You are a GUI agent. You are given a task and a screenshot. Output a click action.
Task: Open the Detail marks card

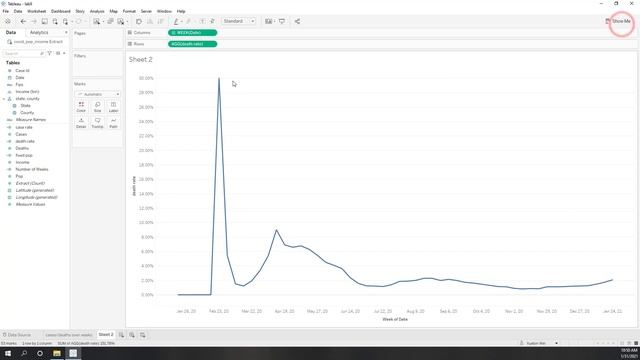point(81,123)
